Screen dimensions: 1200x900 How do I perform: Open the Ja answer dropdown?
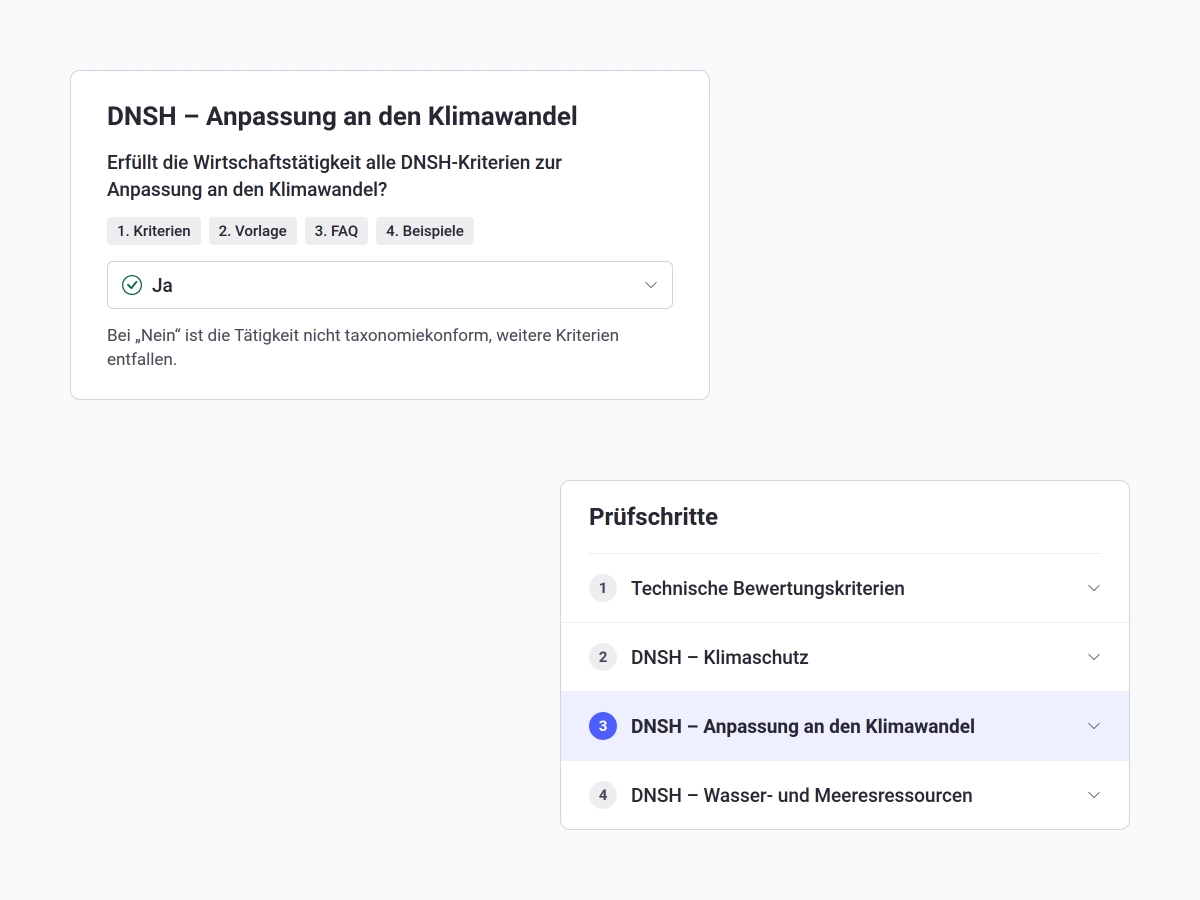coord(390,285)
